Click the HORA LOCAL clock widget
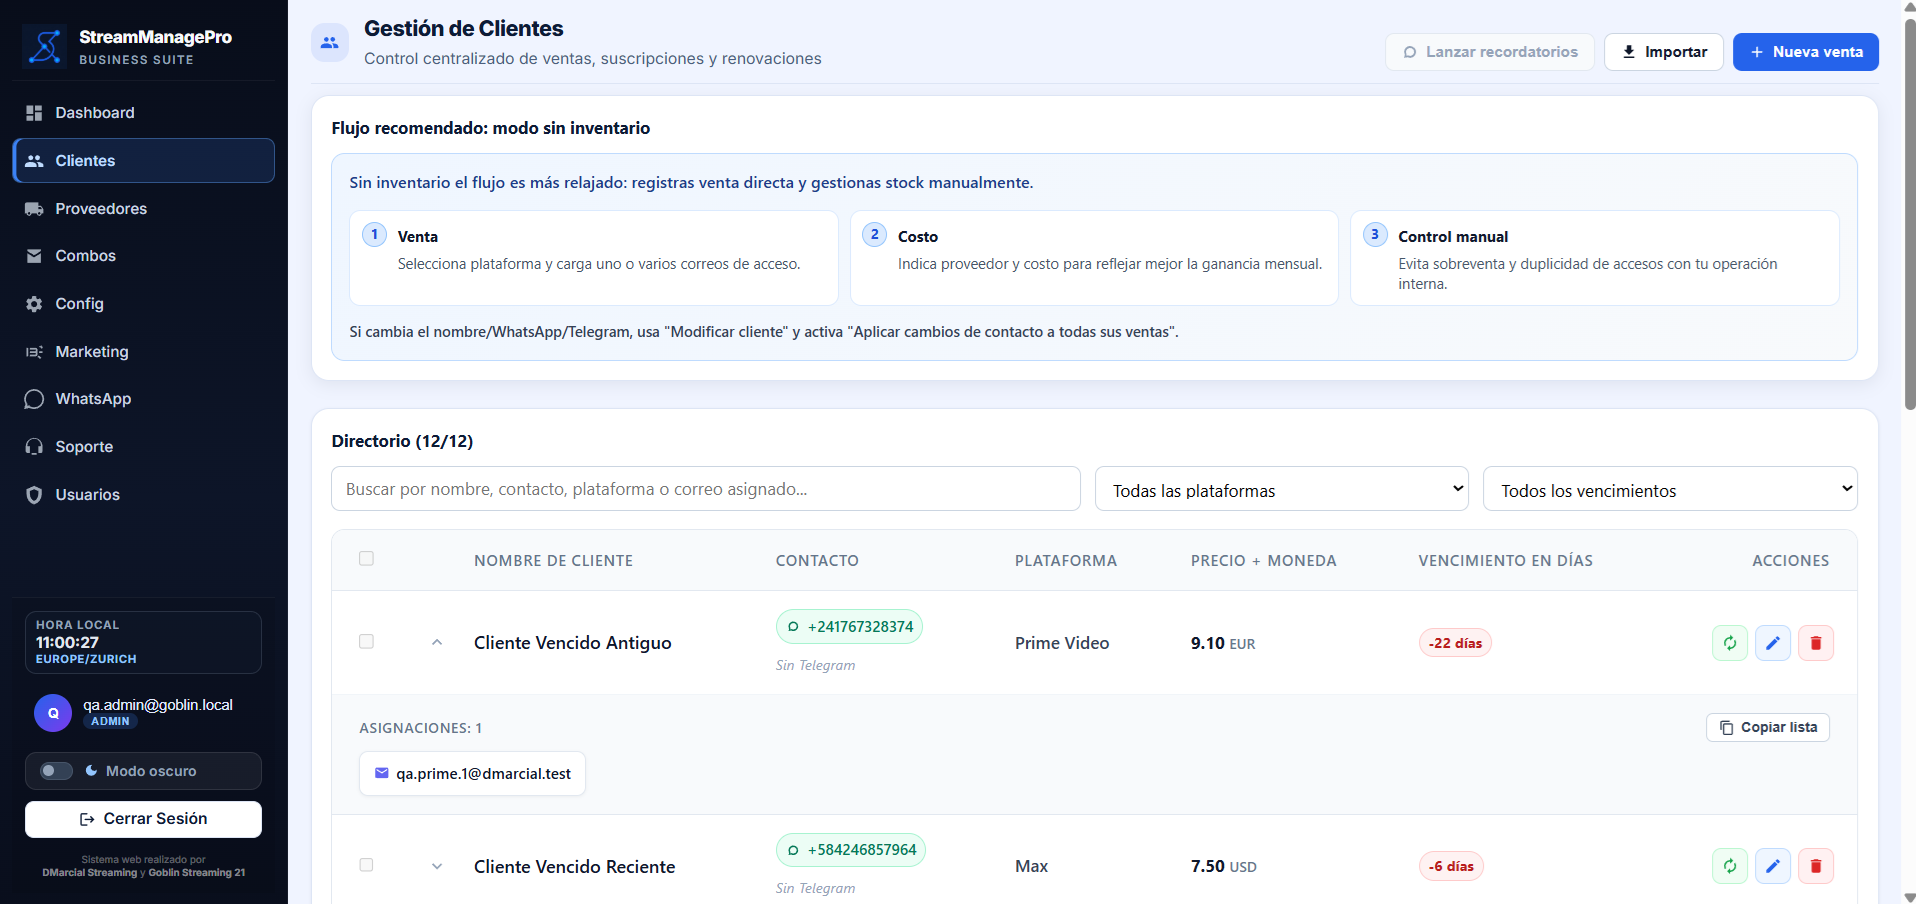 (x=143, y=642)
